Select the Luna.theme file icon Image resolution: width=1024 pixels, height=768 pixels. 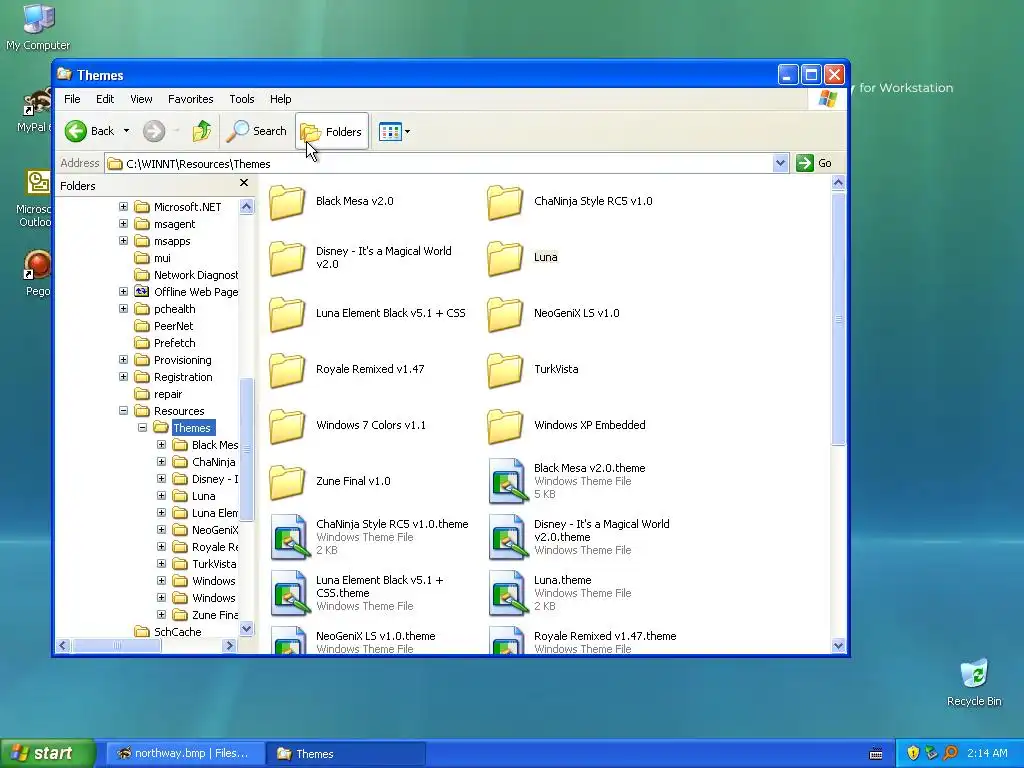coord(507,593)
